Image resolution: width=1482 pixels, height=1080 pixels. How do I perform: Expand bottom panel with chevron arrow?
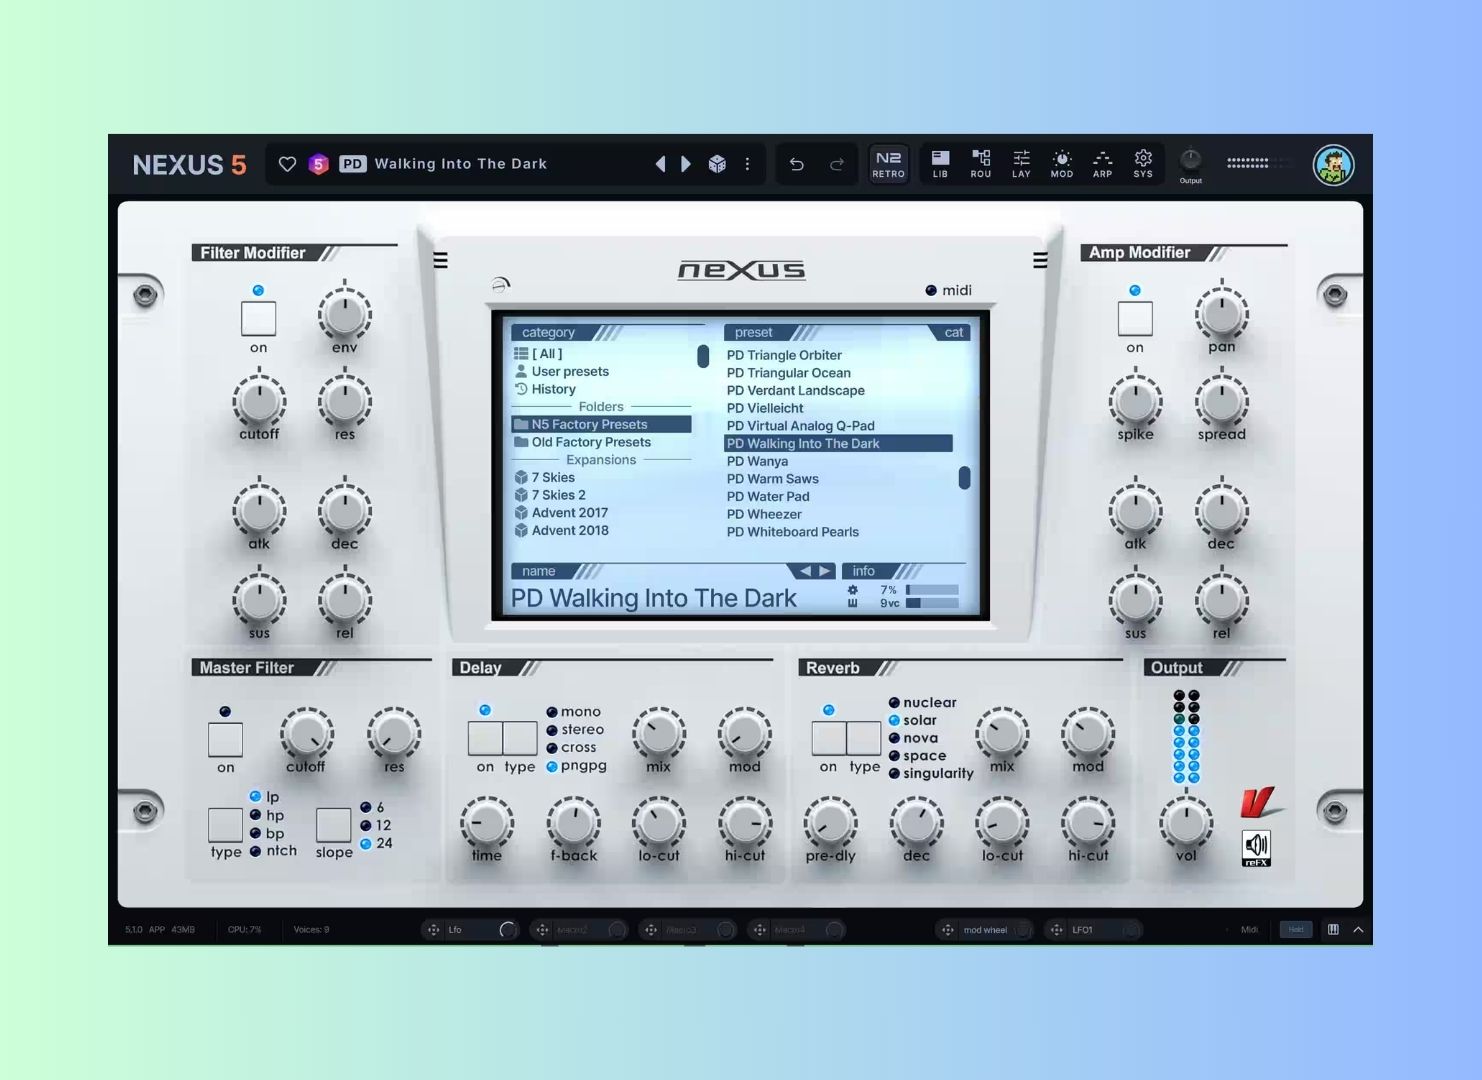[1358, 930]
